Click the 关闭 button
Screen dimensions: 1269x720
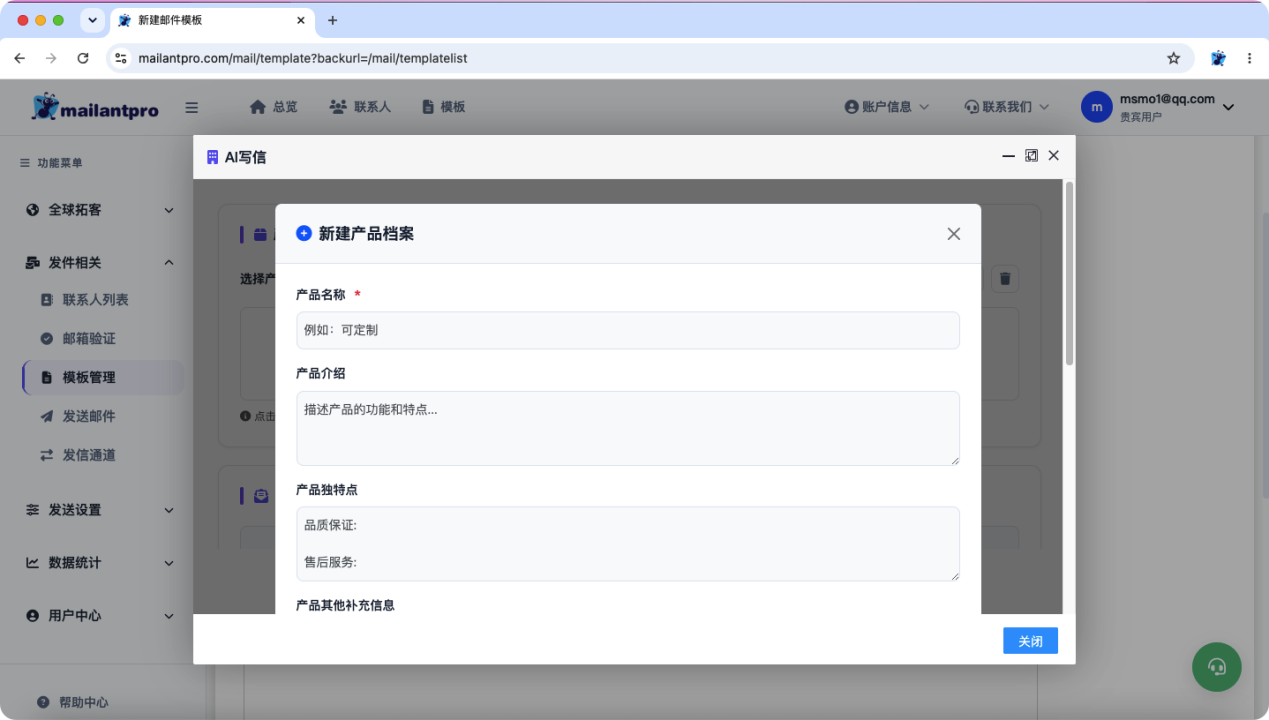tap(1030, 641)
